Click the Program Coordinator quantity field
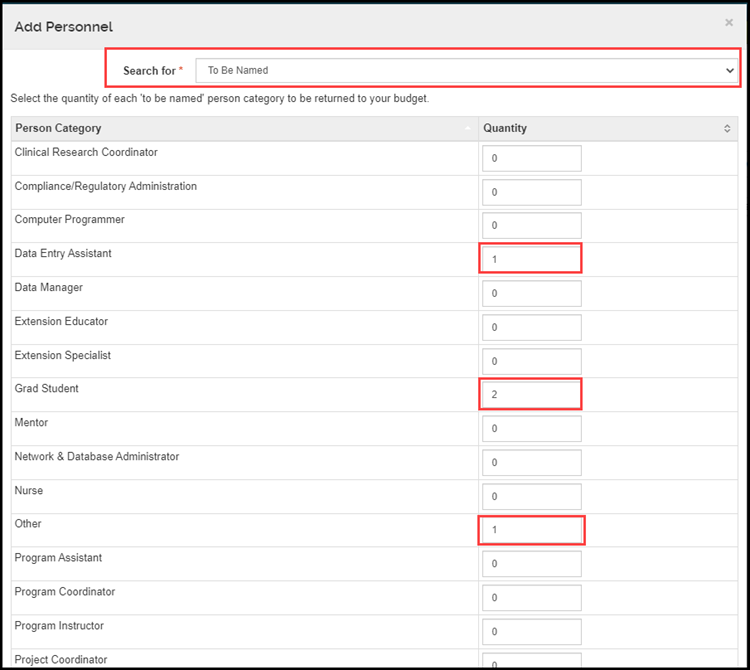The image size is (750, 670). coord(531,598)
